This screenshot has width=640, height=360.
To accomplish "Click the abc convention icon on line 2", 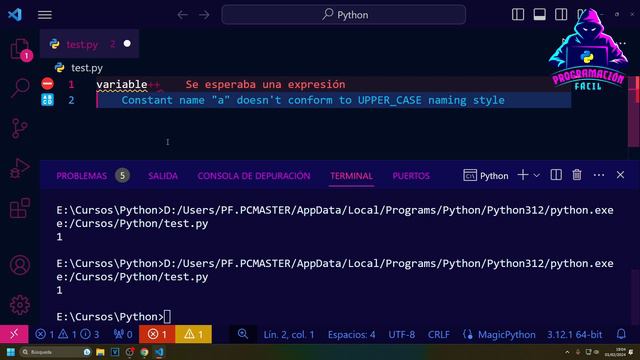I will point(47,100).
